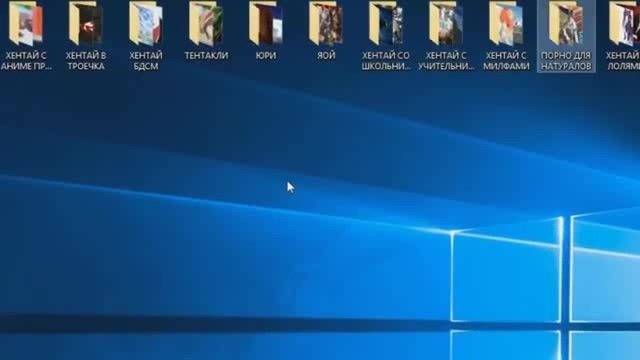640x360 pixels.
Task: Select the ЮРИ folder icon
Action: [x=266, y=23]
